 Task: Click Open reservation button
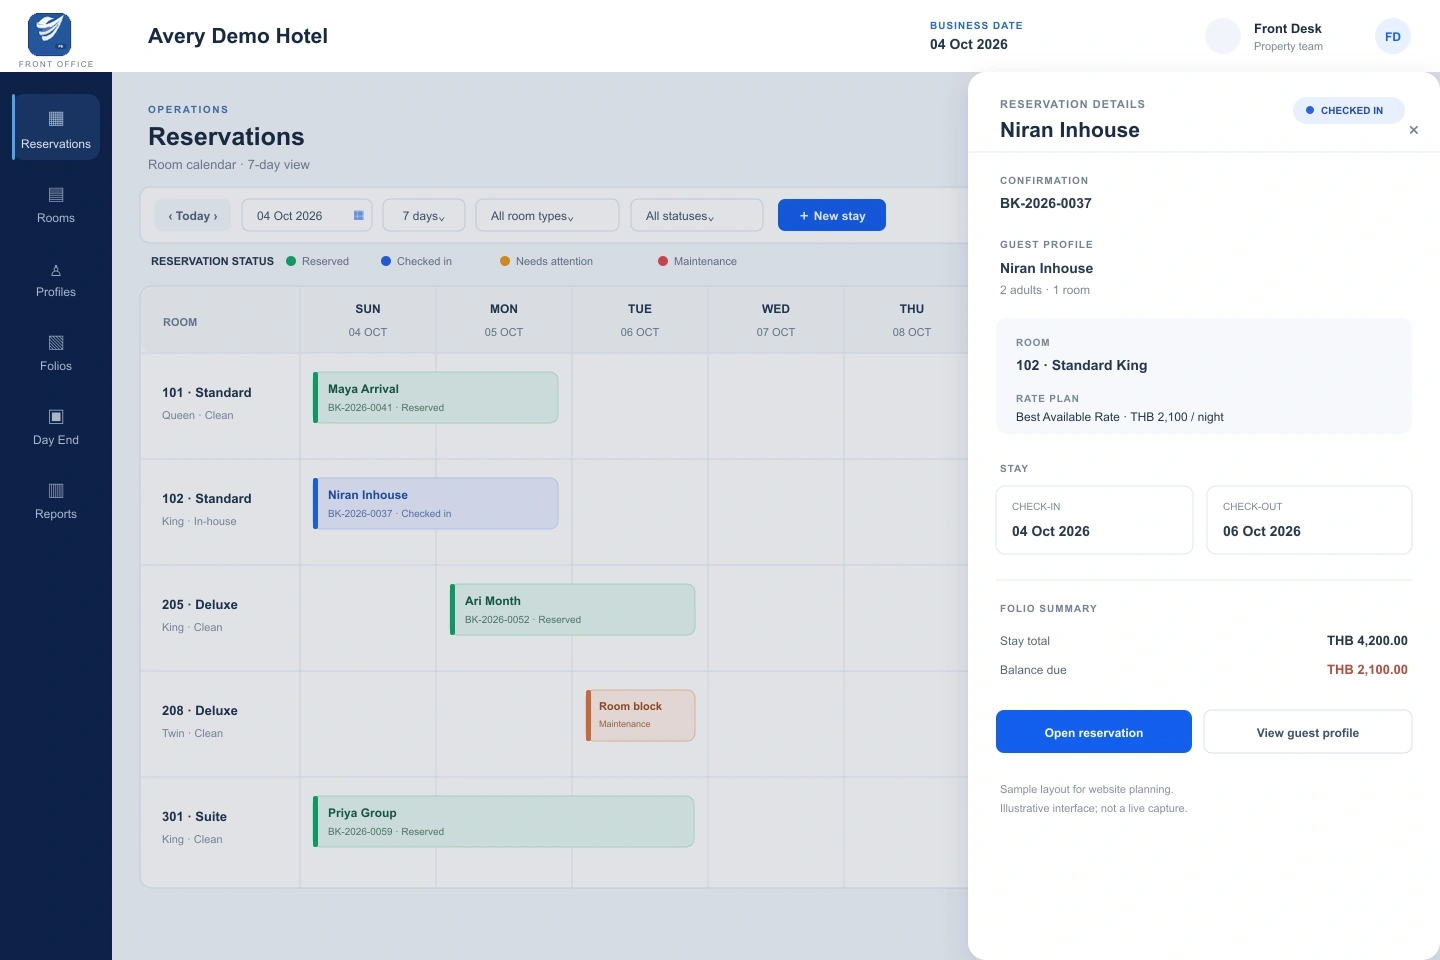pyautogui.click(x=1094, y=732)
